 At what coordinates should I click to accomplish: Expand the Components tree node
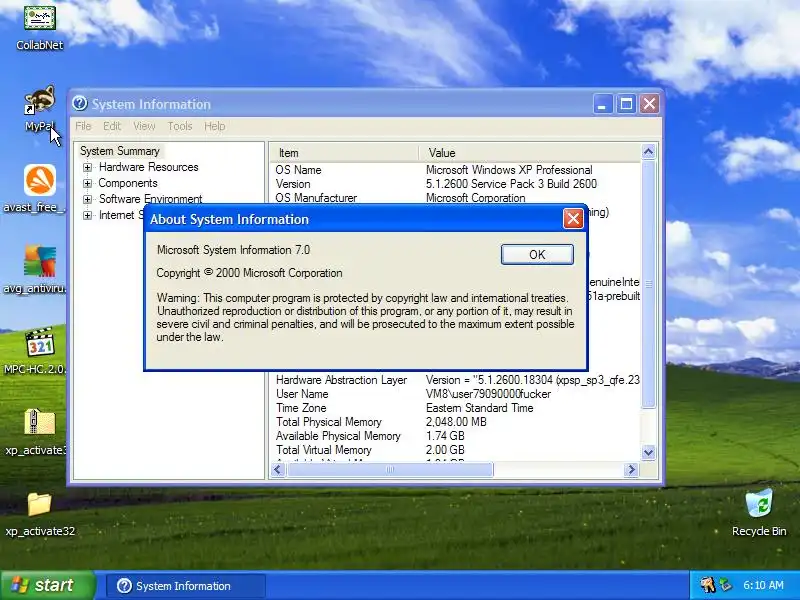pos(87,183)
